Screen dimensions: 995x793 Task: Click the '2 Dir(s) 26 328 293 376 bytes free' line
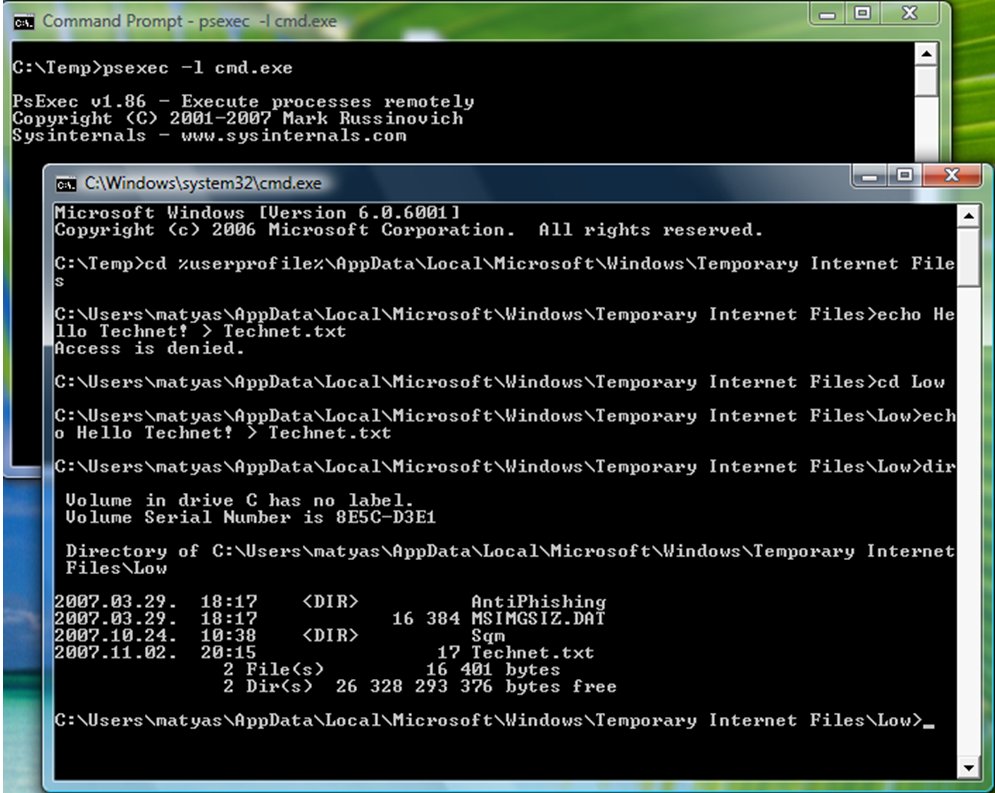click(419, 687)
